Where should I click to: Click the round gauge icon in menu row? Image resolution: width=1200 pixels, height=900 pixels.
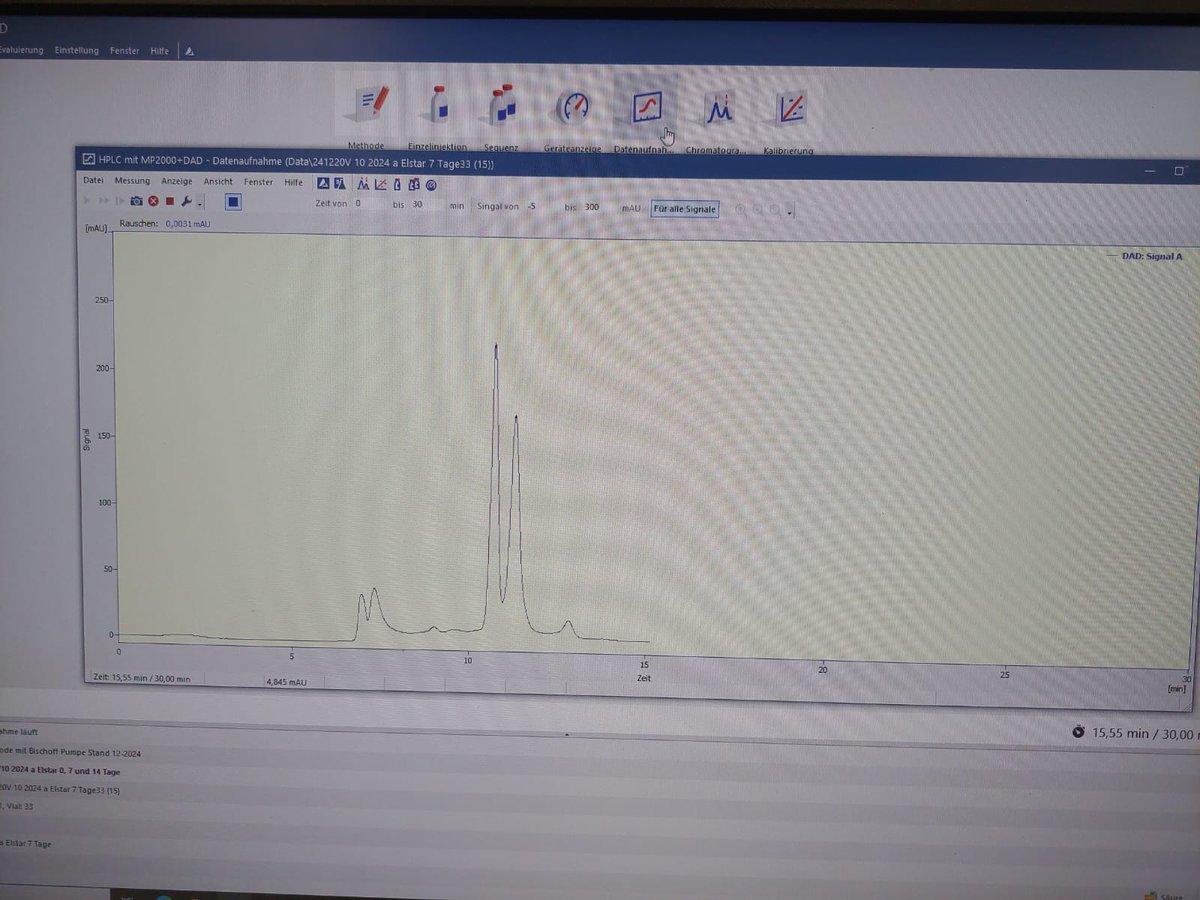pos(431,183)
